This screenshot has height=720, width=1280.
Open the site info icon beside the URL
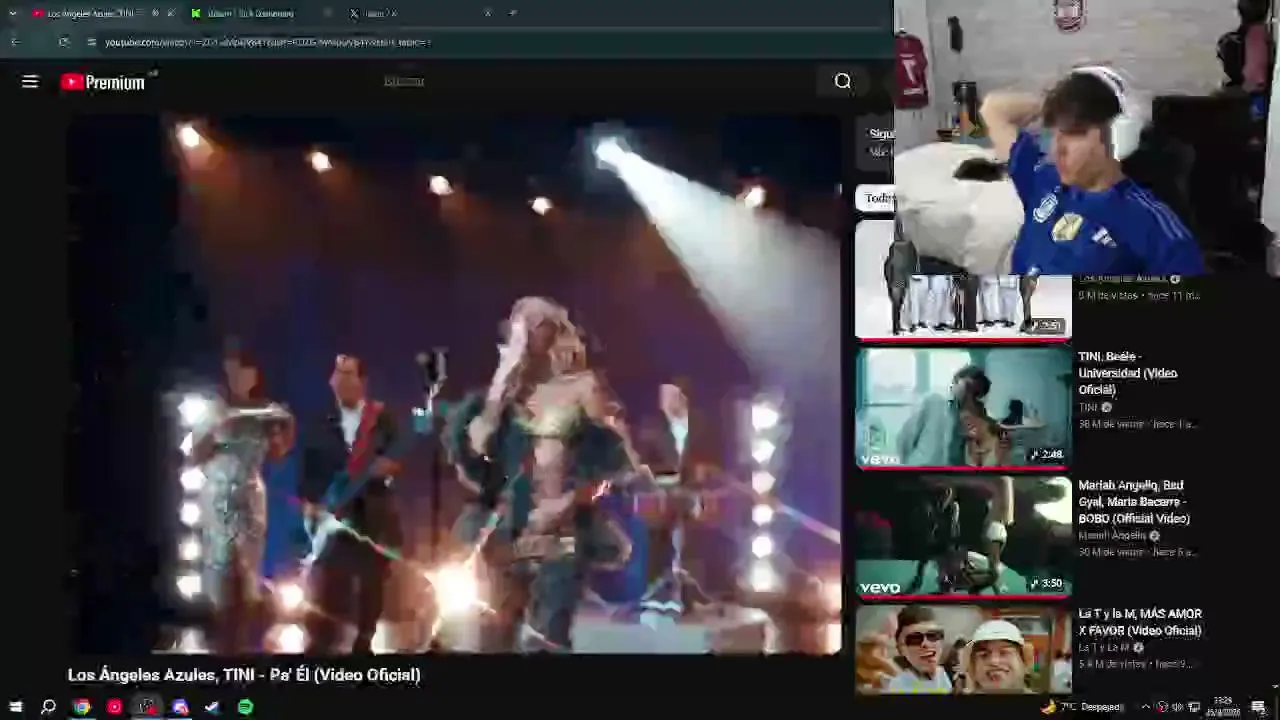pos(91,42)
